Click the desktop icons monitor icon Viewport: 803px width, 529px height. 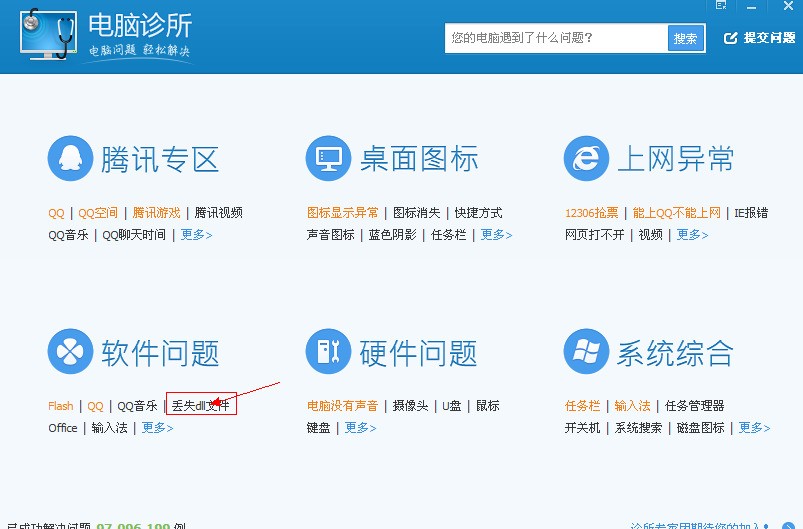[328, 158]
